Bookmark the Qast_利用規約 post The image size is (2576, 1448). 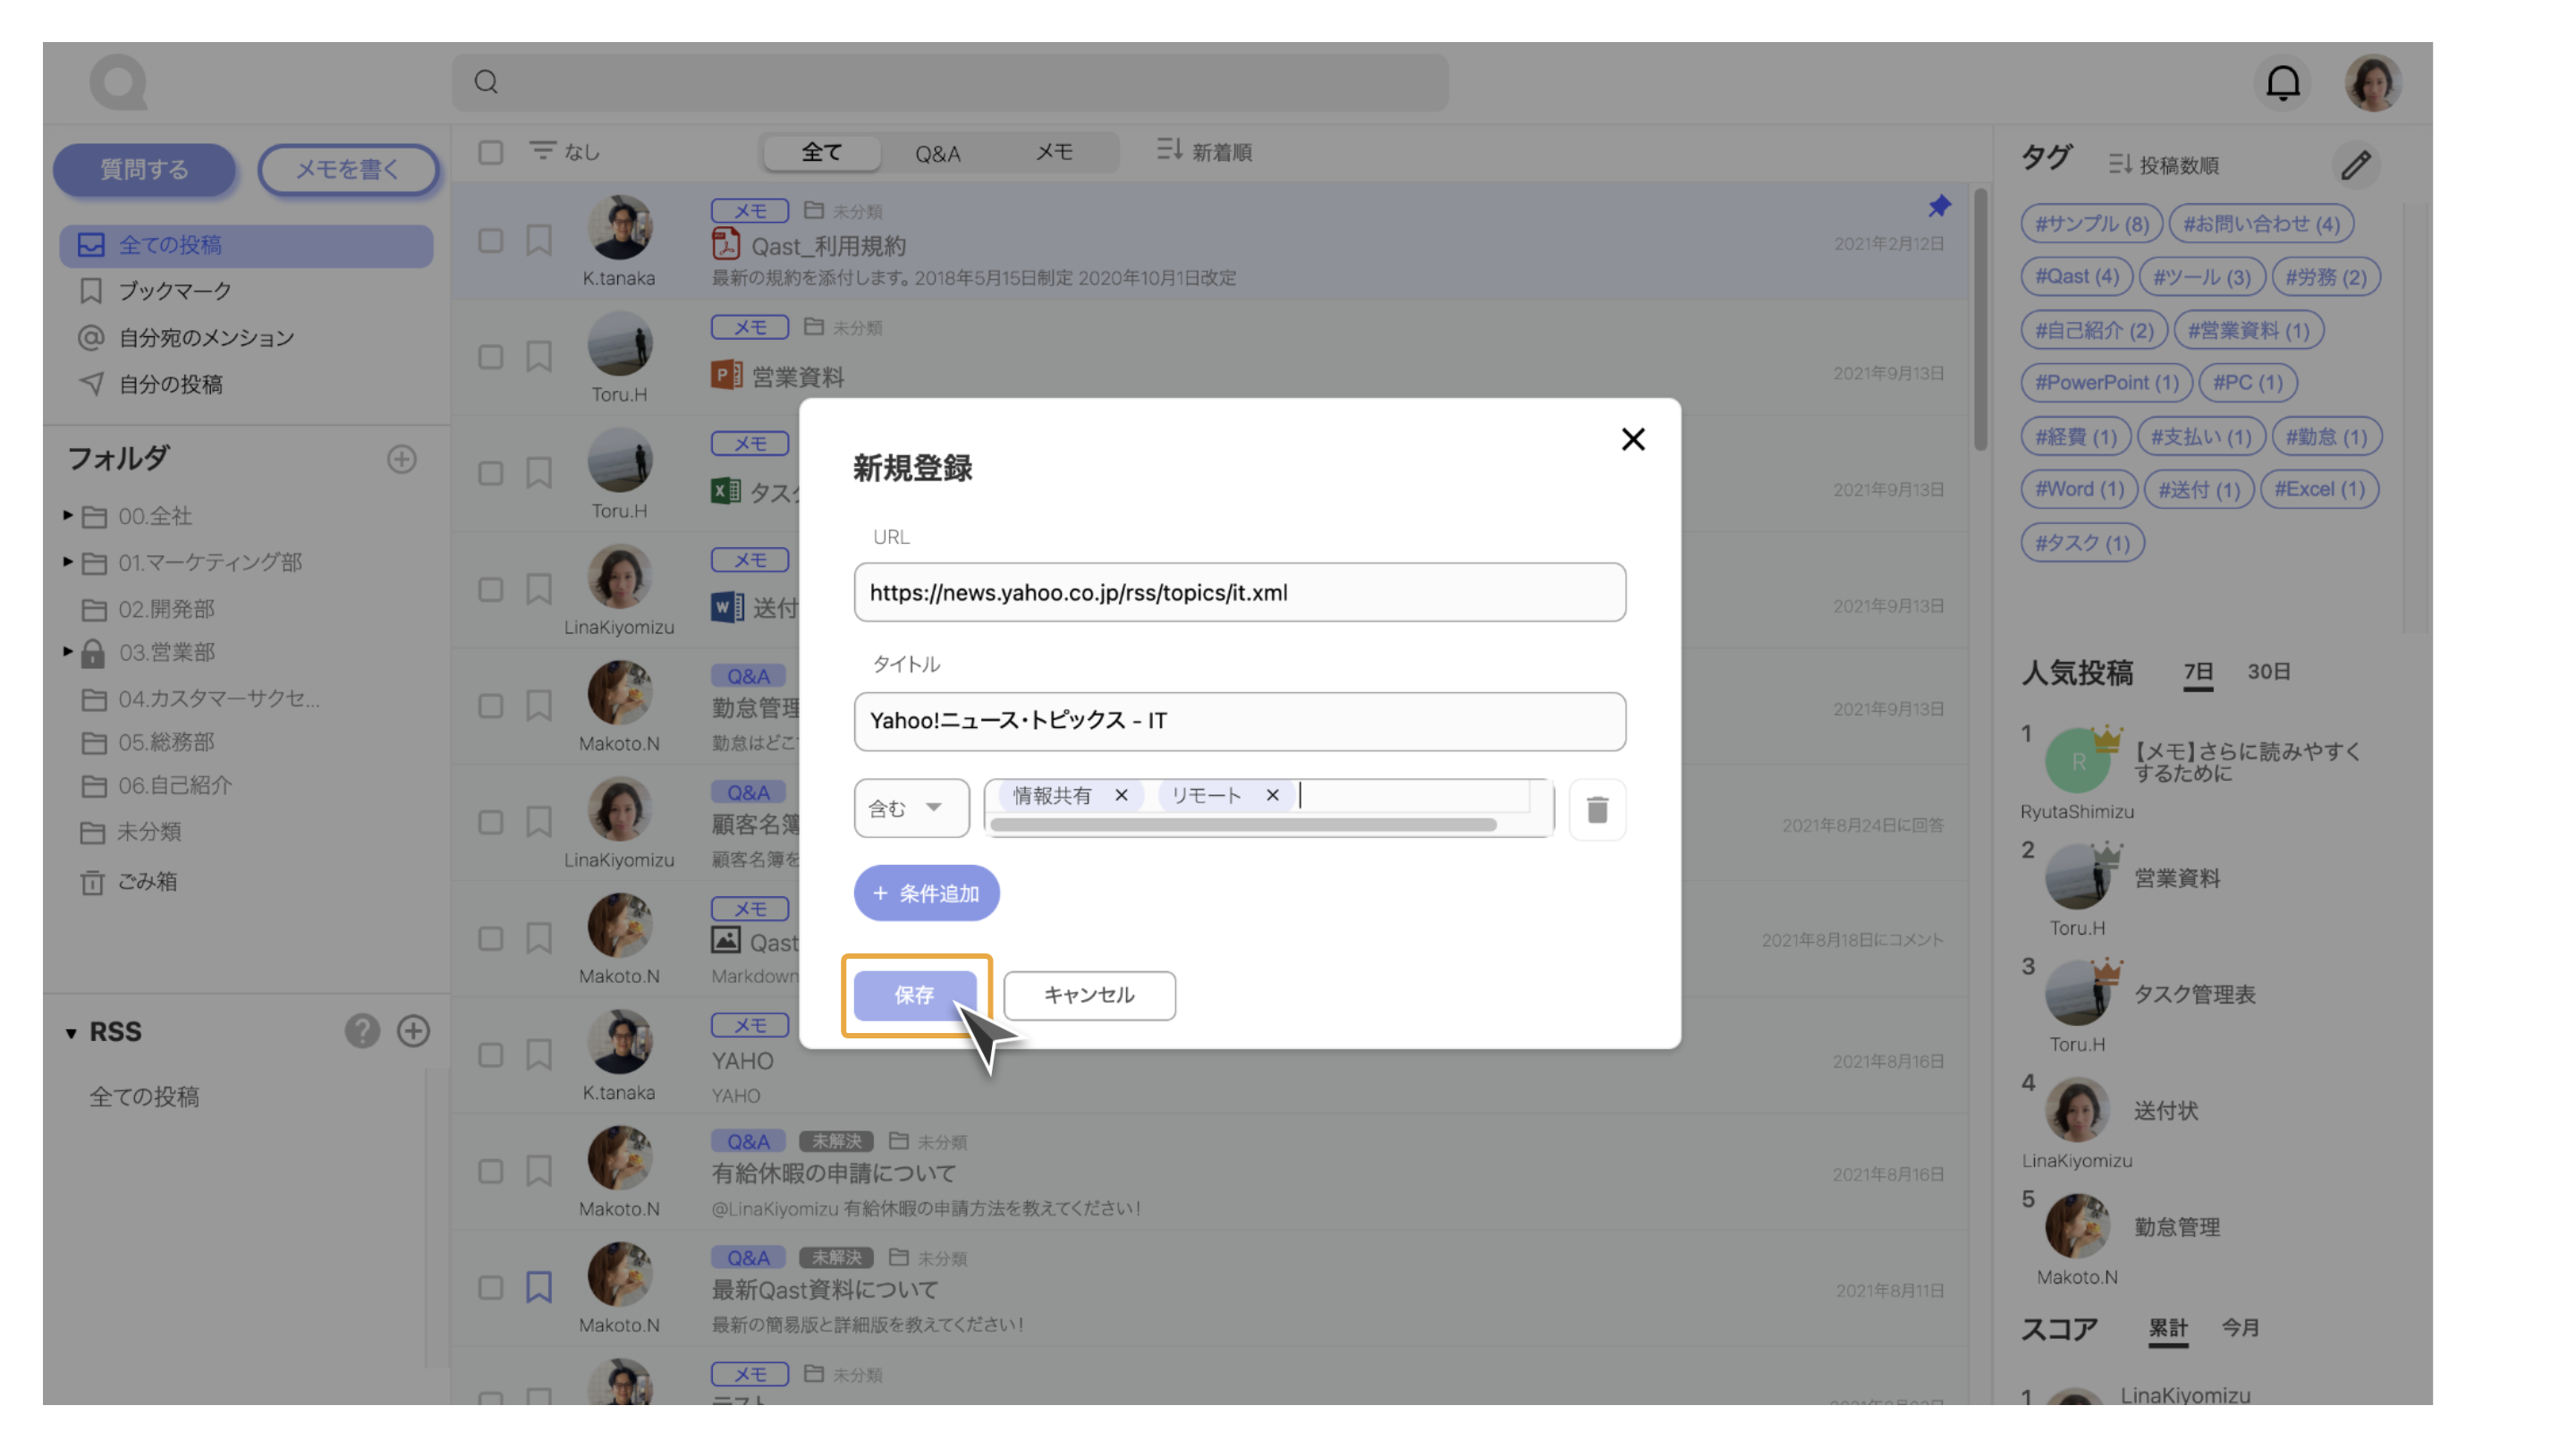point(539,240)
